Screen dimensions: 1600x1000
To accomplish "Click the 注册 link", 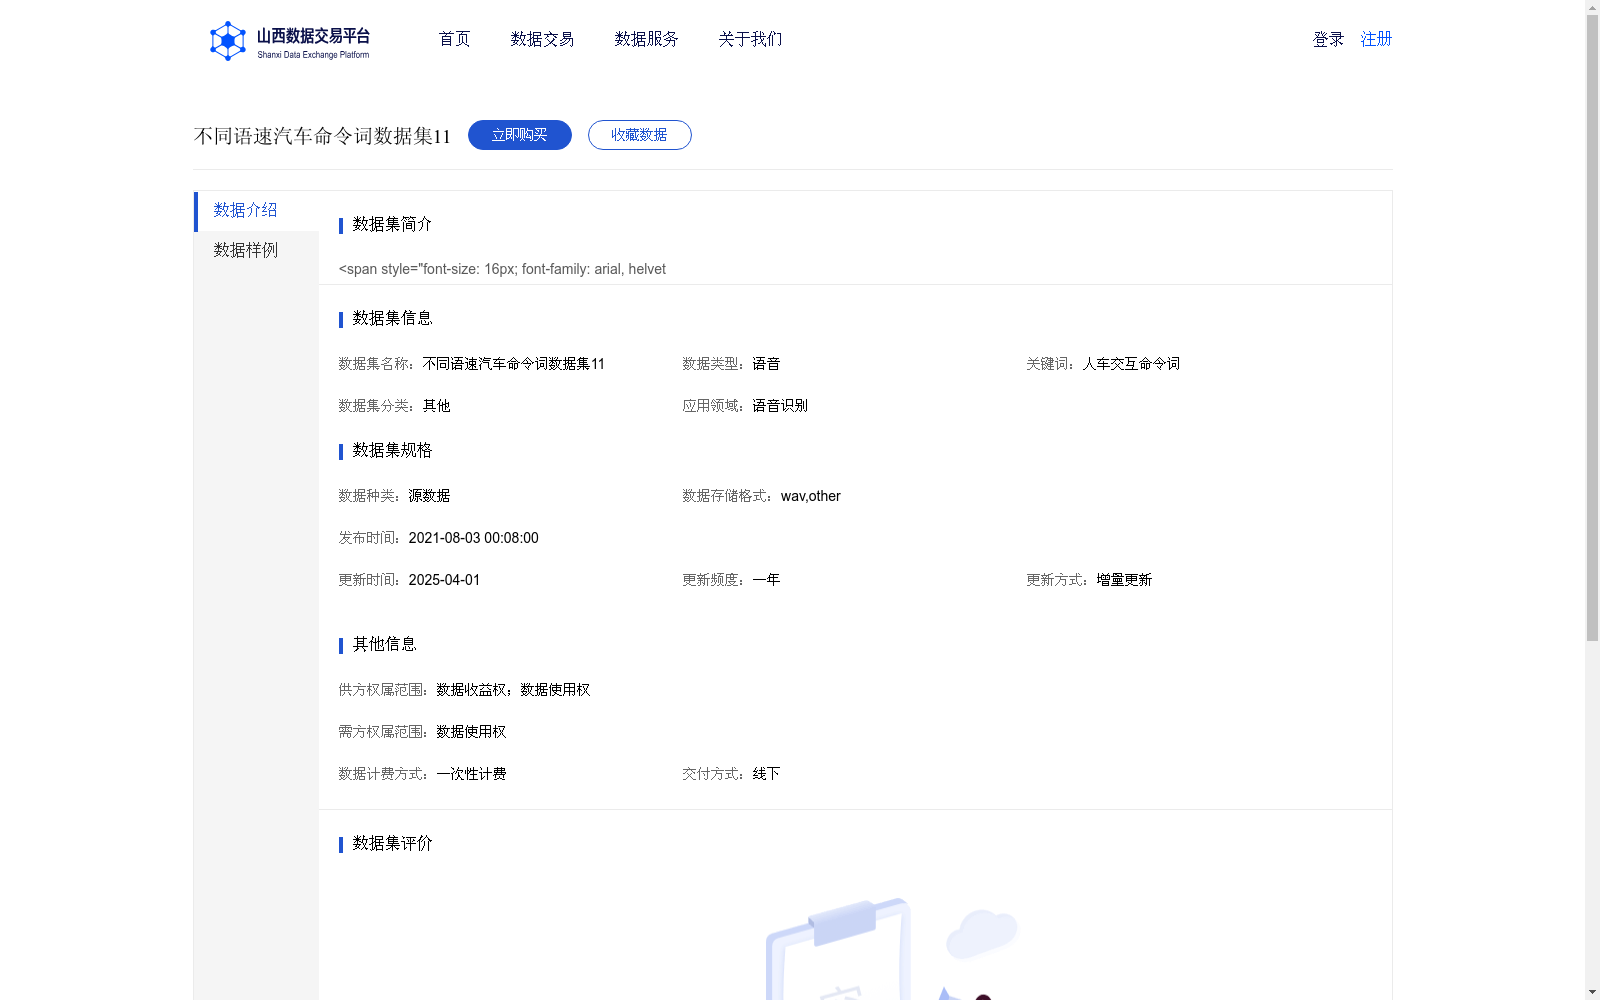I will [1376, 39].
